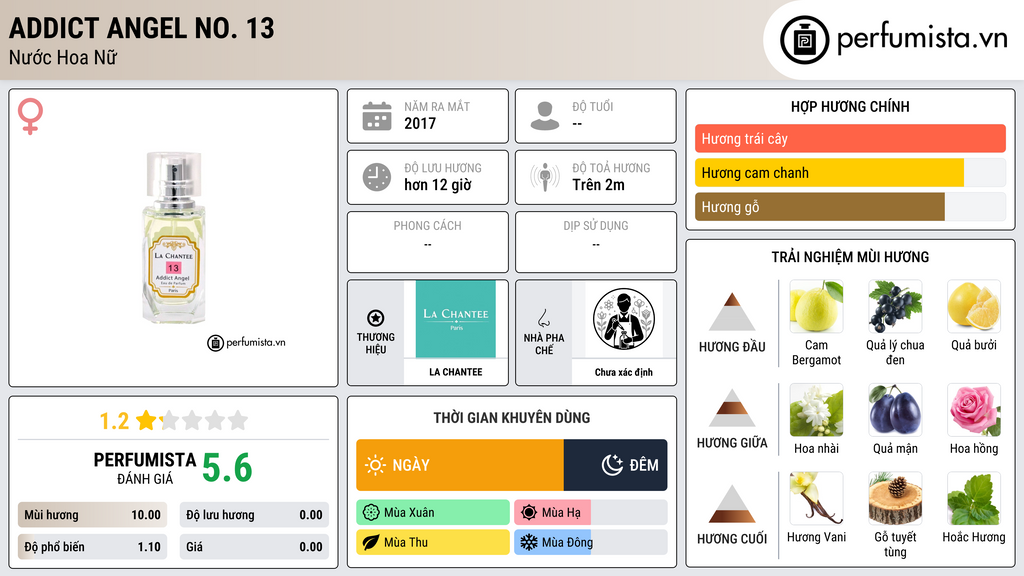Click the sillage value Trên 2m
The width and height of the screenshot is (1024, 576).
tap(598, 185)
